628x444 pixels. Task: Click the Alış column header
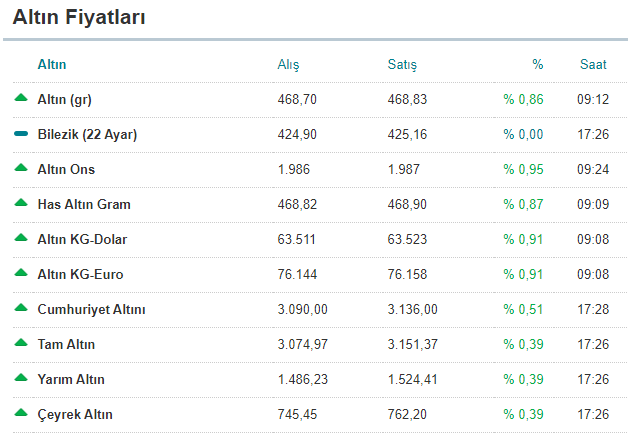pos(288,65)
